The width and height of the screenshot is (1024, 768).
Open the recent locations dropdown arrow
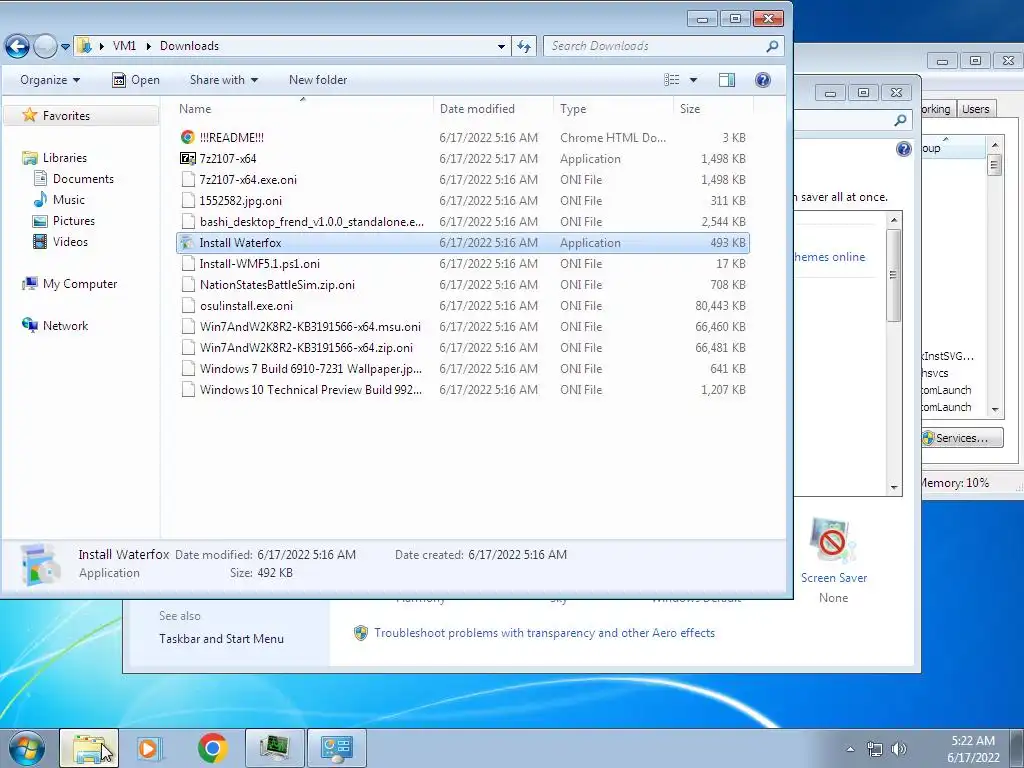tap(65, 47)
